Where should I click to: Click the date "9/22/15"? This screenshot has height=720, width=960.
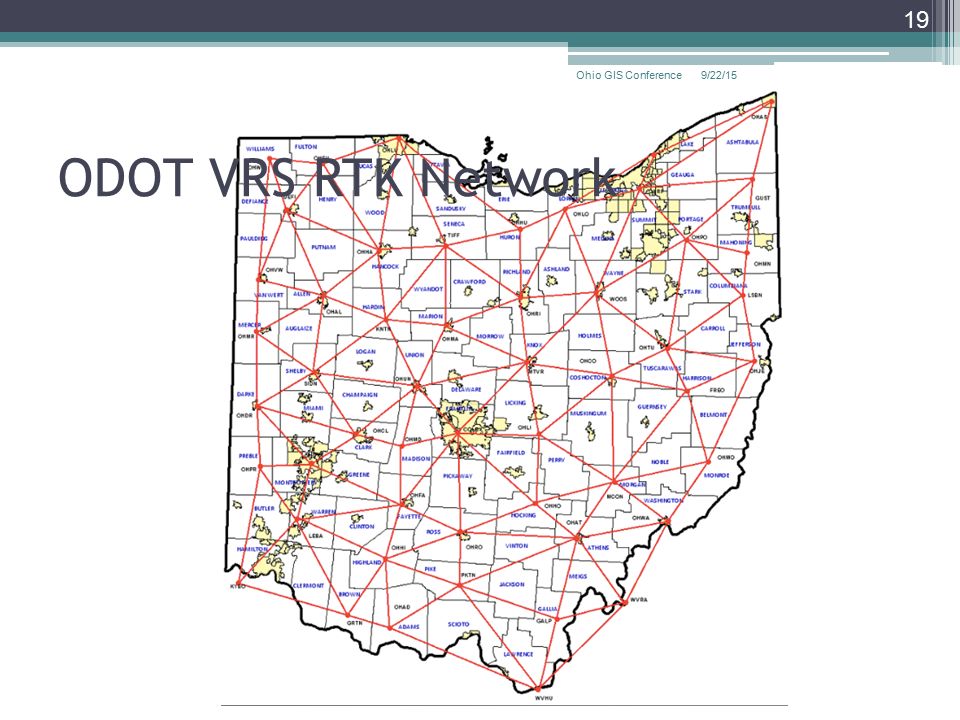pyautogui.click(x=719, y=75)
